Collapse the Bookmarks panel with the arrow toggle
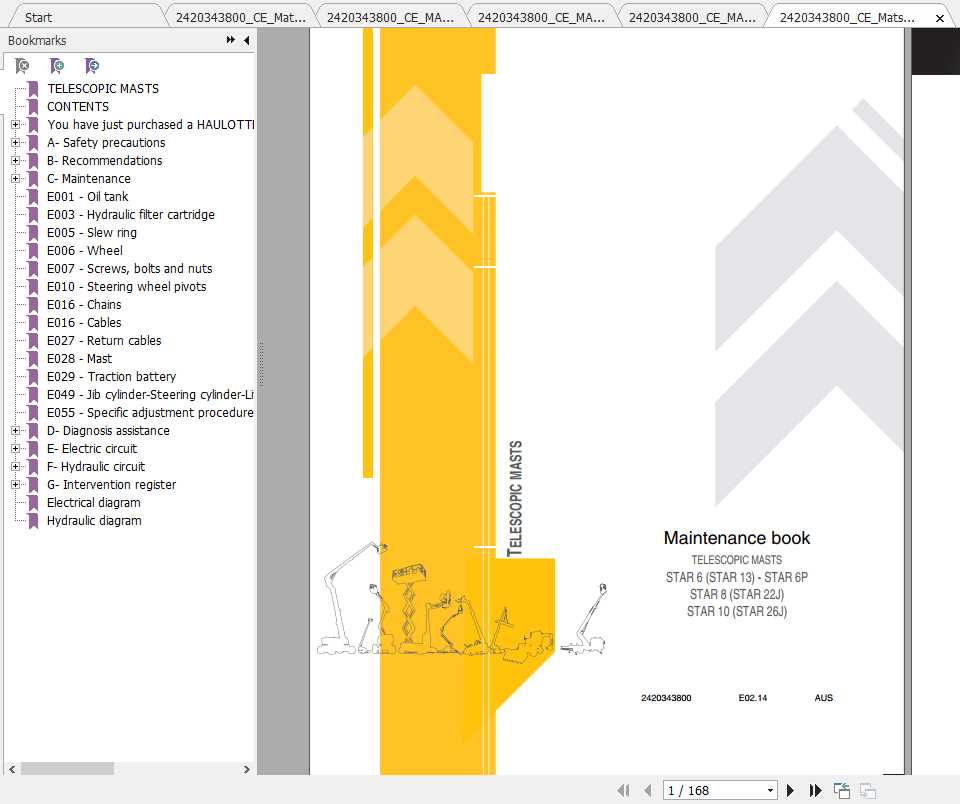 pyautogui.click(x=246, y=40)
